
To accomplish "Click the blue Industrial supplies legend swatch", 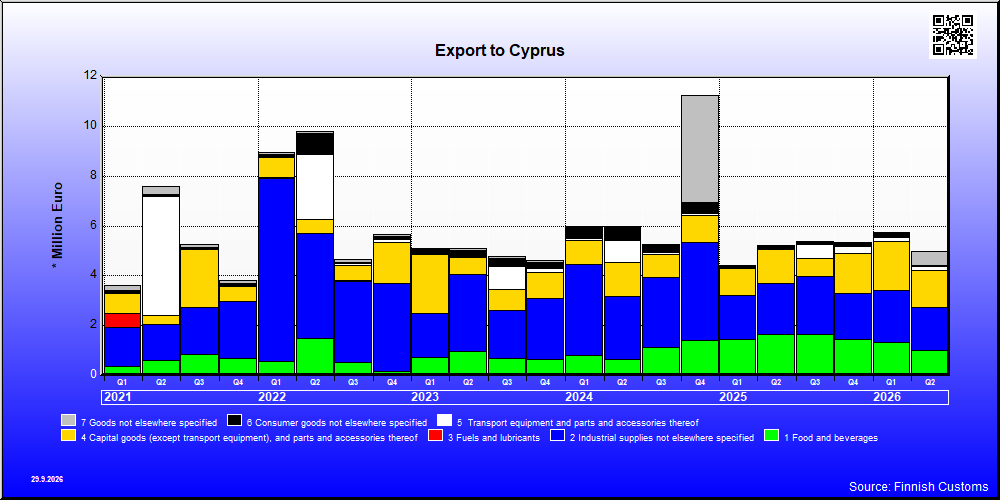I will (559, 436).
